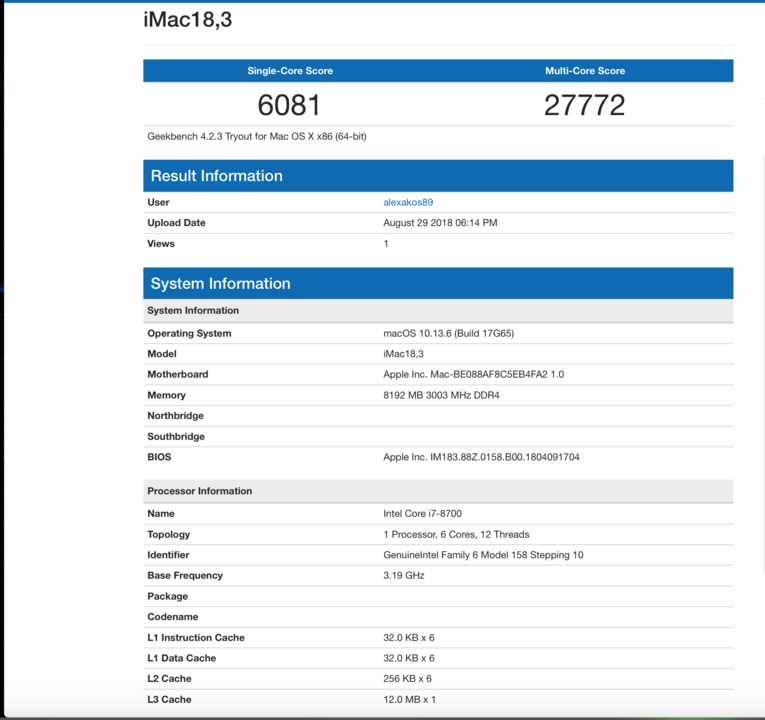The width and height of the screenshot is (765, 720).
Task: Select the Motherboard value Mac-BE088AF8C5EB4FA2
Action: [x=473, y=375]
